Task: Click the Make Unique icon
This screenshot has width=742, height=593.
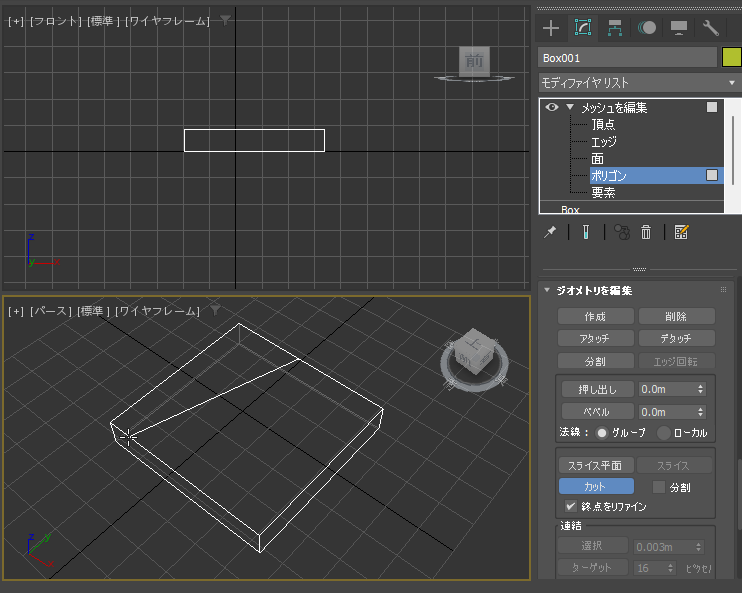Action: (622, 232)
